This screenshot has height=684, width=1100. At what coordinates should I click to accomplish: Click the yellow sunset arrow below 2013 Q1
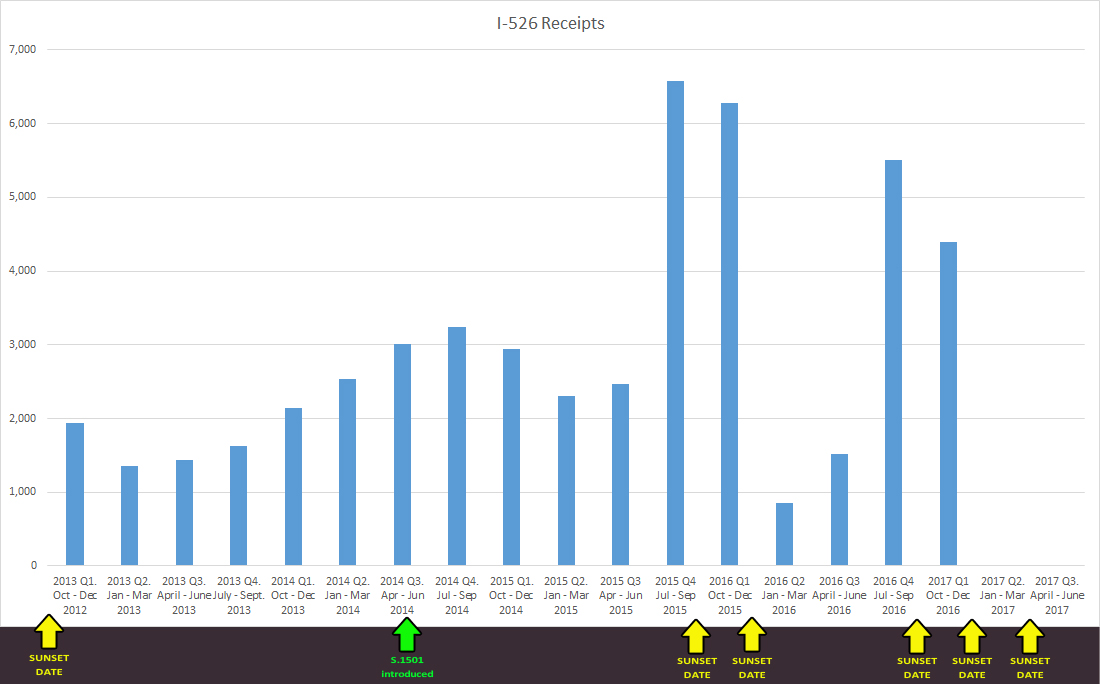pyautogui.click(x=48, y=634)
